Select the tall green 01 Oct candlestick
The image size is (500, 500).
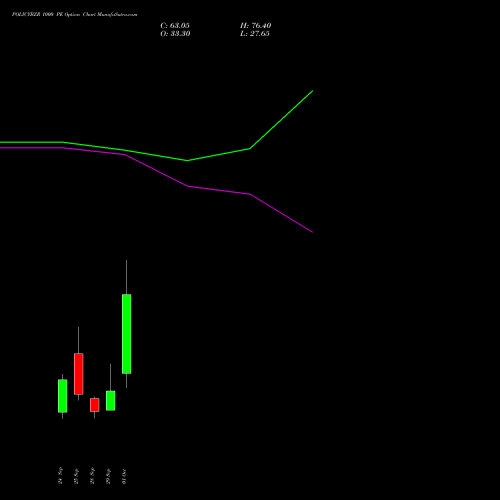pos(126,334)
